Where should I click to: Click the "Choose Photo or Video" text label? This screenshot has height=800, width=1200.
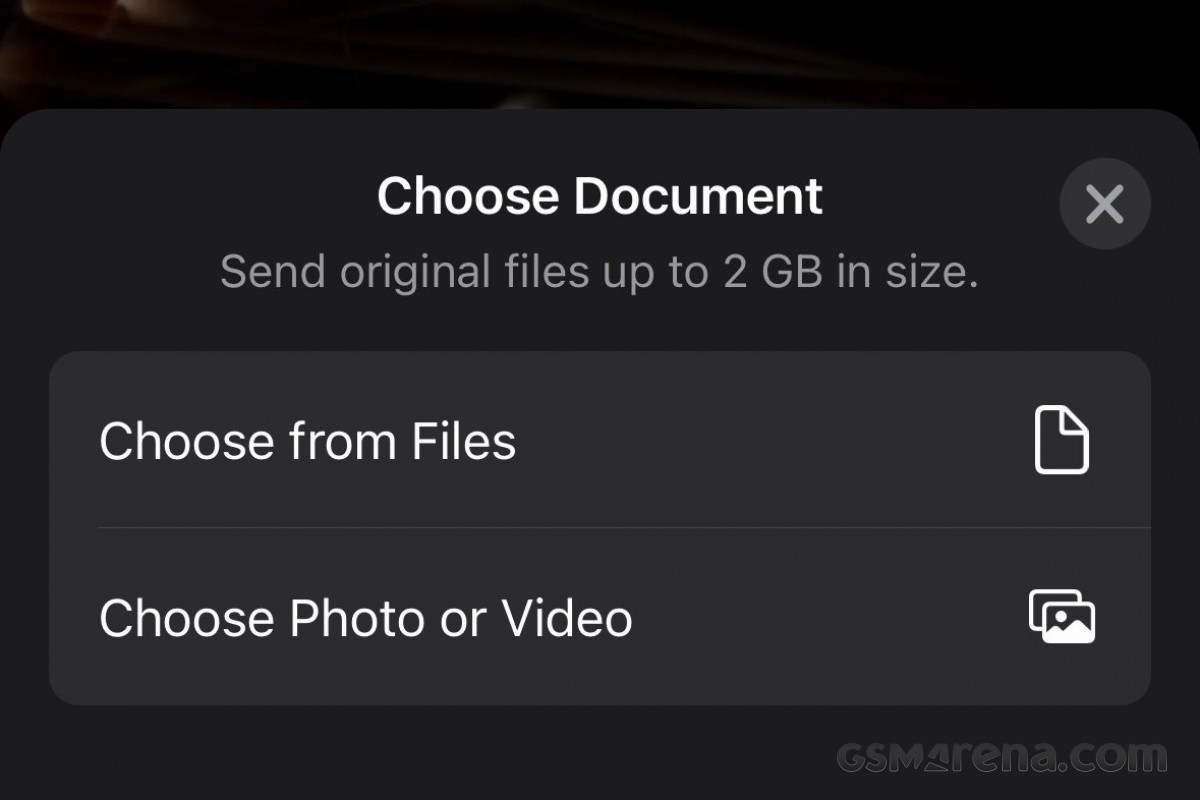click(x=366, y=618)
